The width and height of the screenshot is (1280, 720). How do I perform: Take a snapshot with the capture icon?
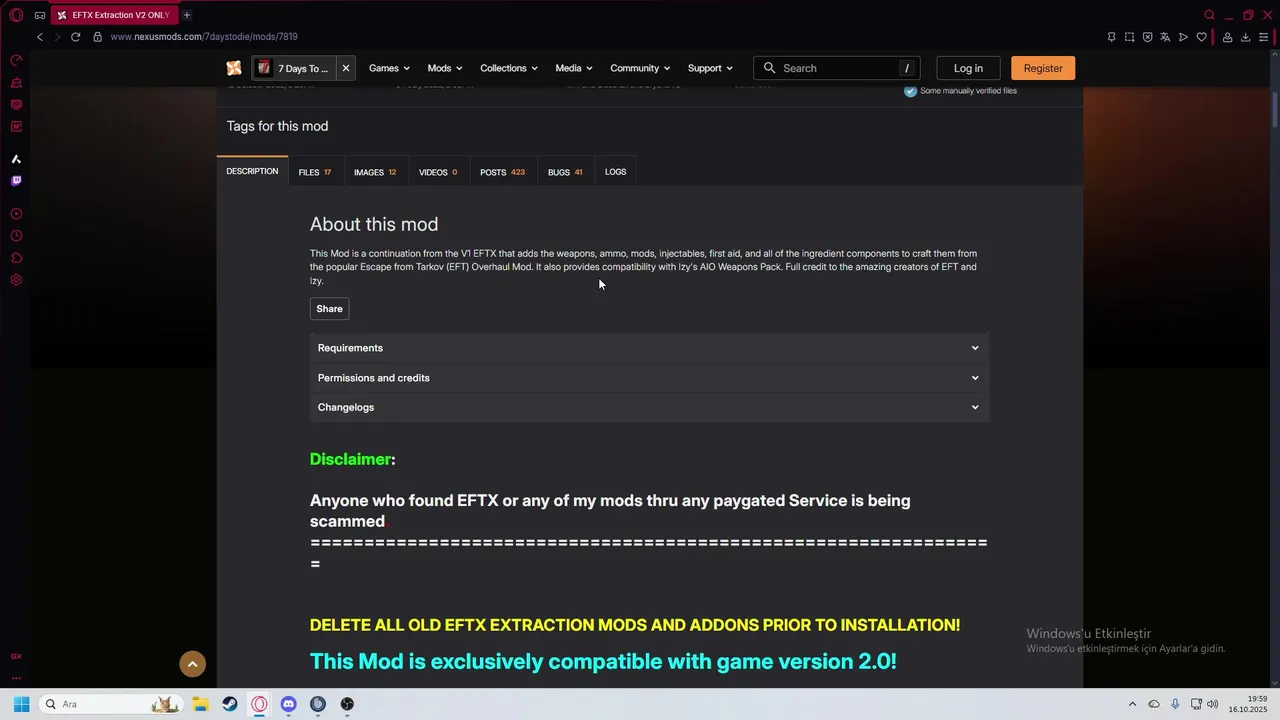[x=1129, y=37]
